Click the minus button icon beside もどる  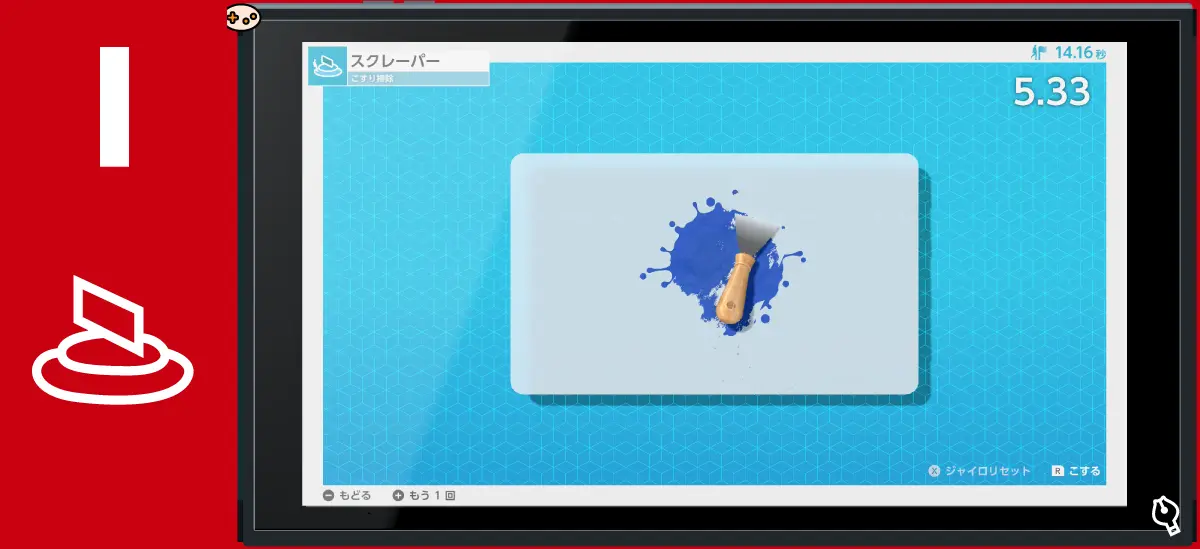click(328, 495)
